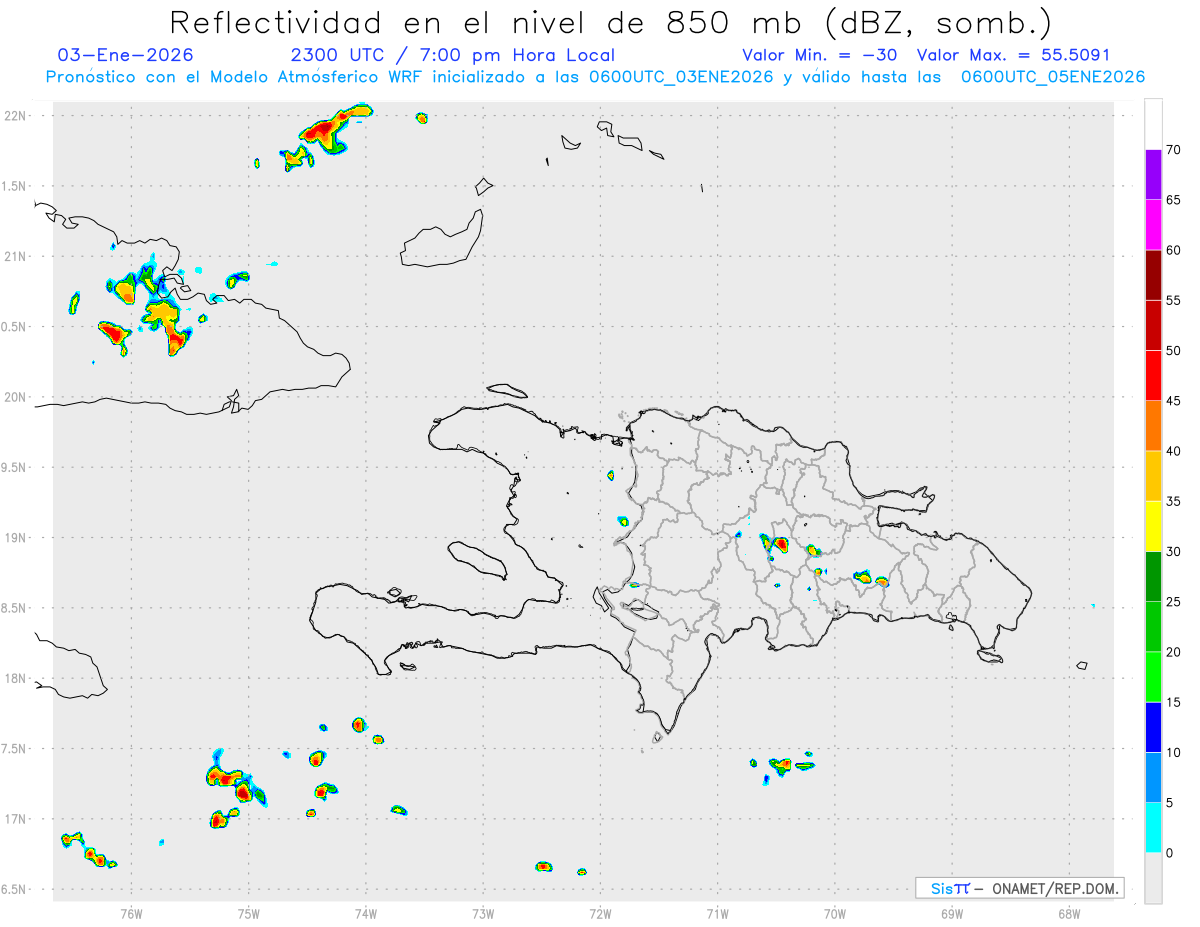The height and width of the screenshot is (927, 1200).
Task: Click the '74W' longitude label
Action: coord(366,913)
